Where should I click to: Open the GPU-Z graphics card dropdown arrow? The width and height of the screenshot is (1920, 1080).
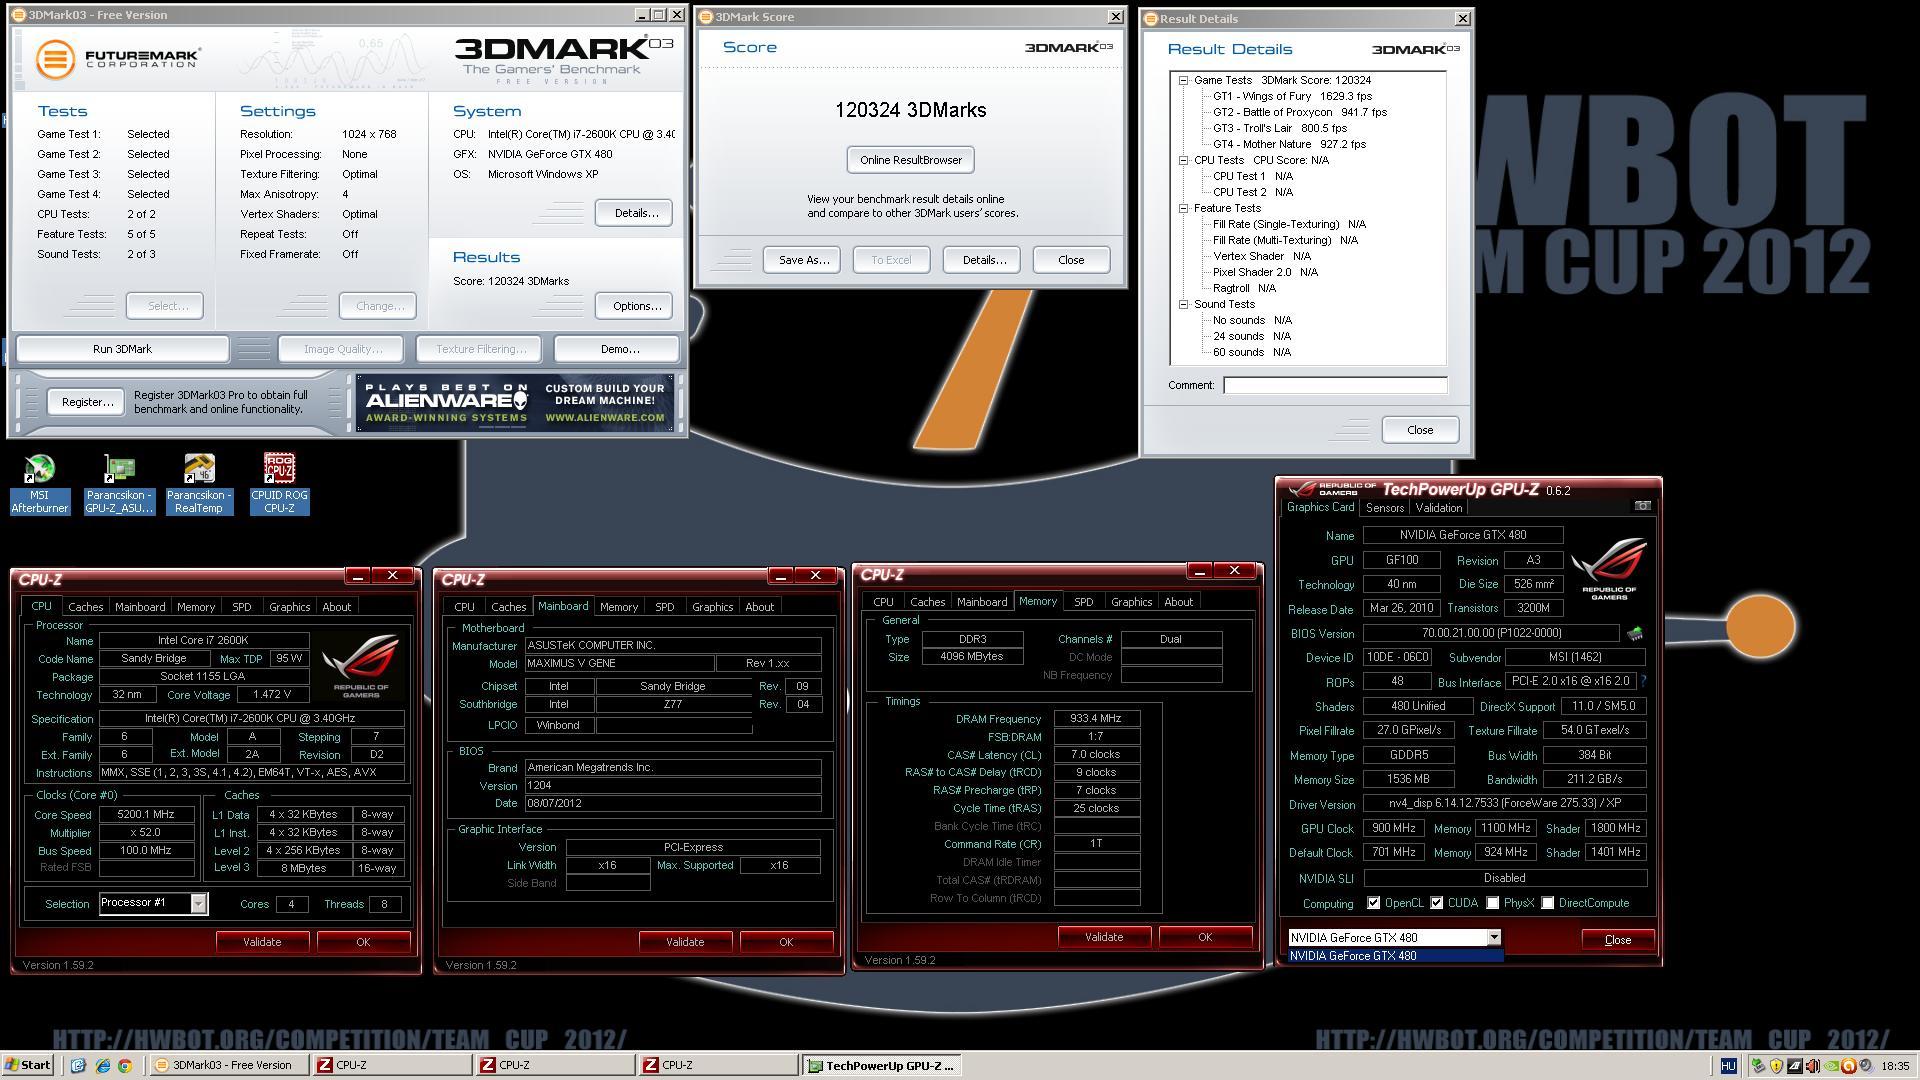pos(1494,938)
